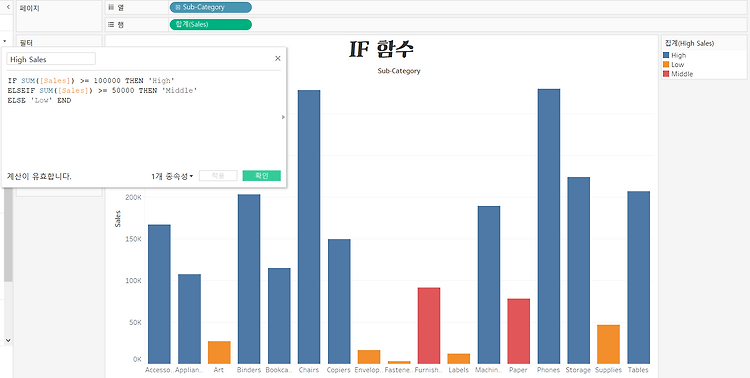The image size is (750, 378).
Task: Click the 페이지 pages shelf label
Action: (x=30, y=8)
